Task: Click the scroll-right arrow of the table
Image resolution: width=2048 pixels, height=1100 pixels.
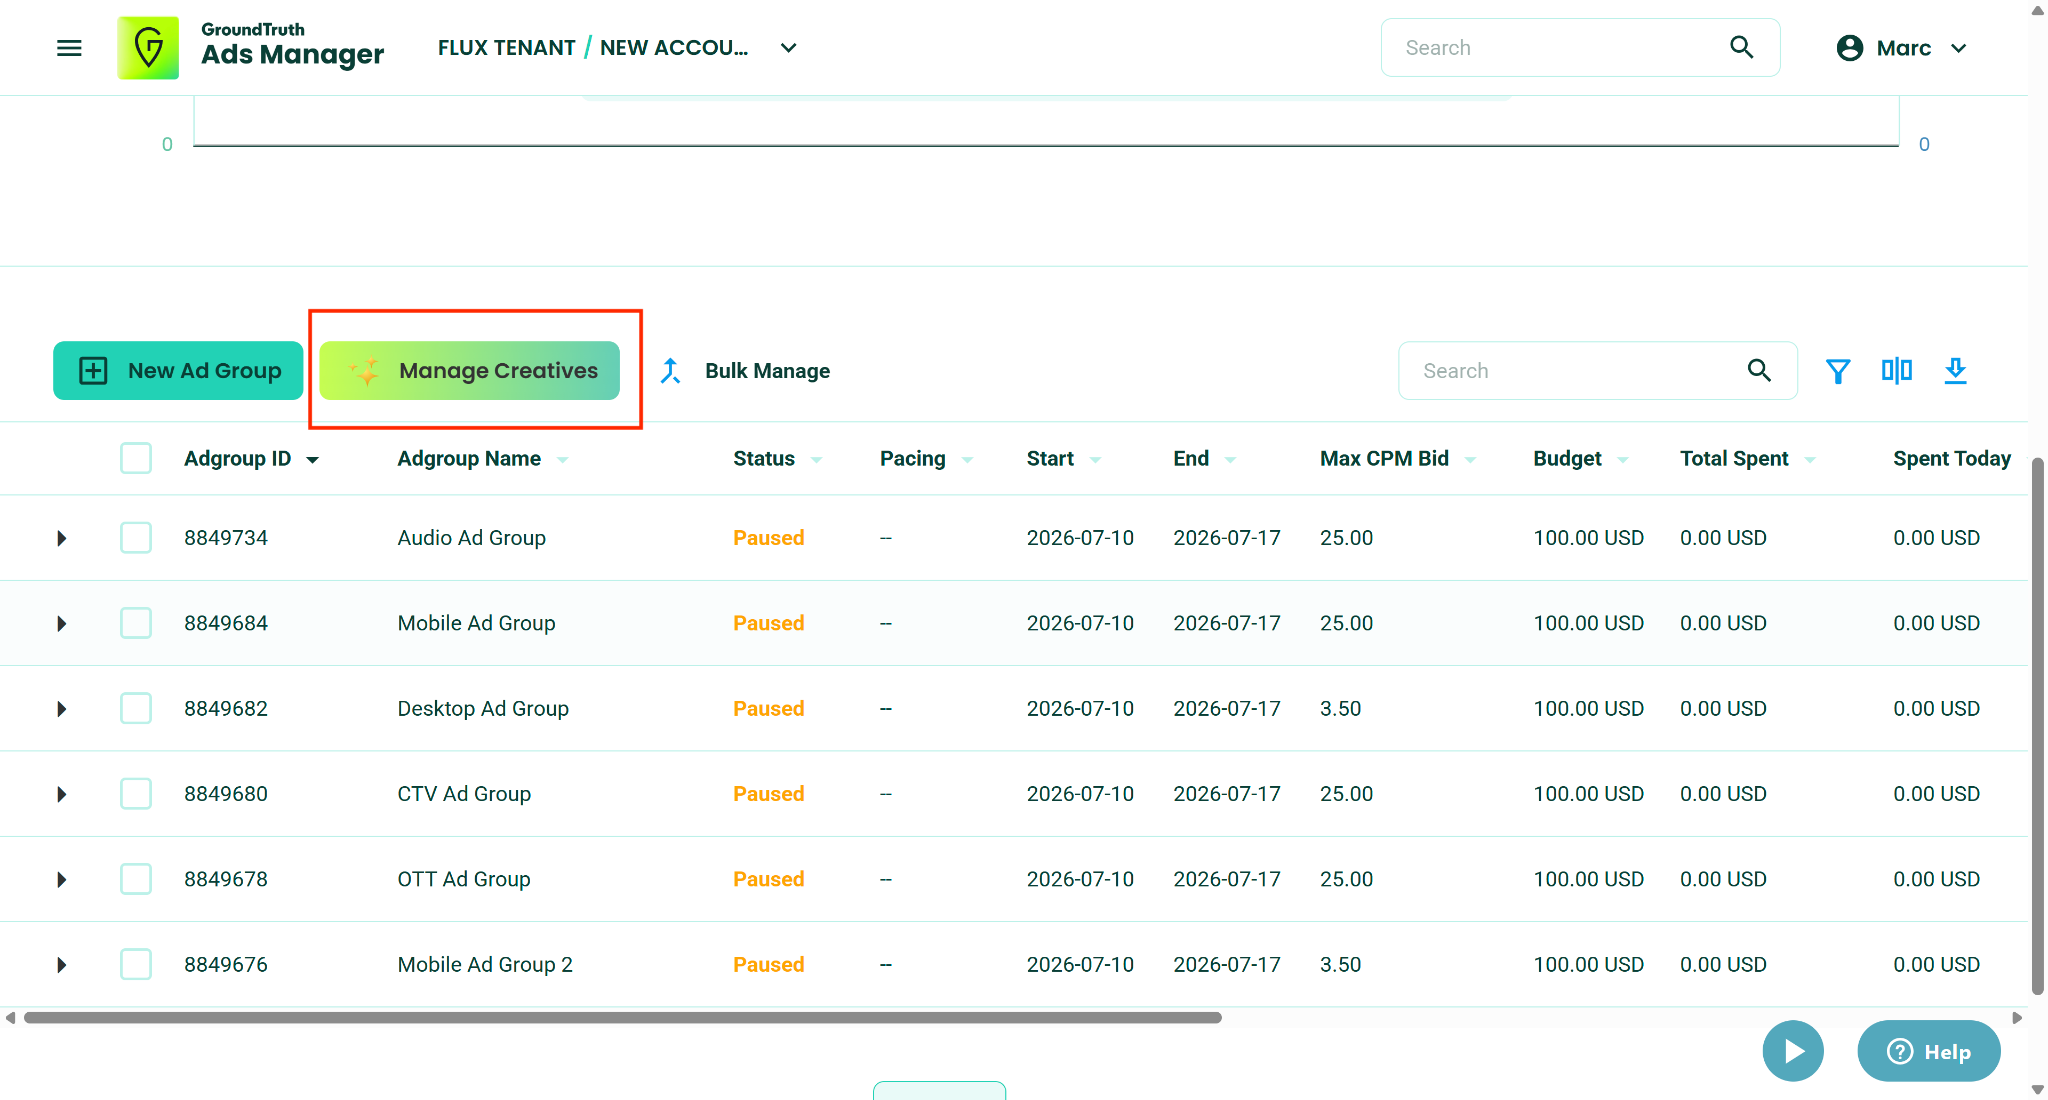Action: pyautogui.click(x=2017, y=1018)
